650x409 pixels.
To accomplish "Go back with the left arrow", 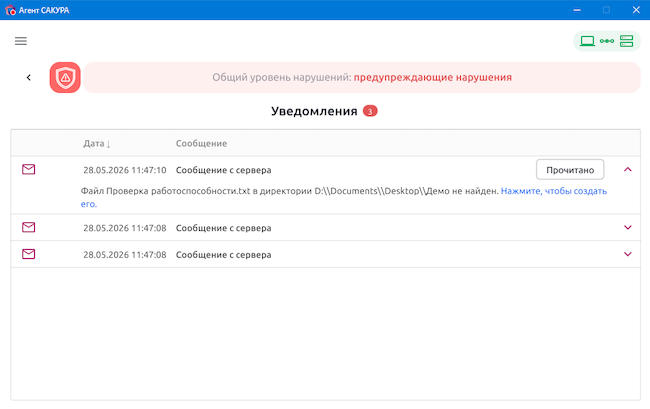I will tap(29, 77).
